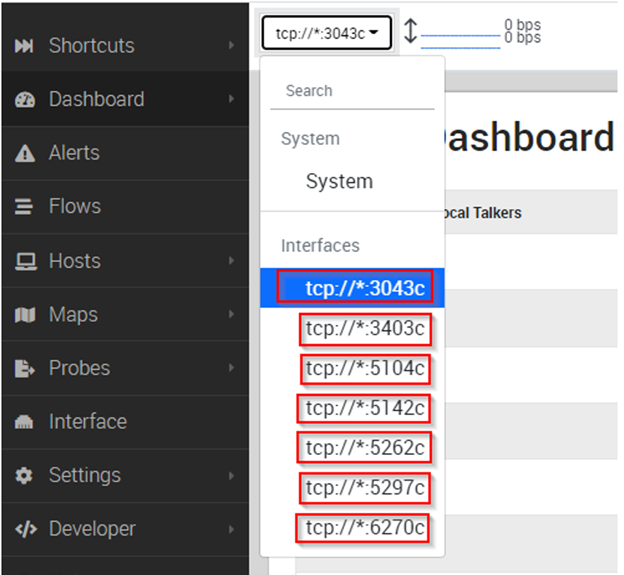The height and width of the screenshot is (575, 624).
Task: Click the Maps folded map icon
Action: pos(25,315)
